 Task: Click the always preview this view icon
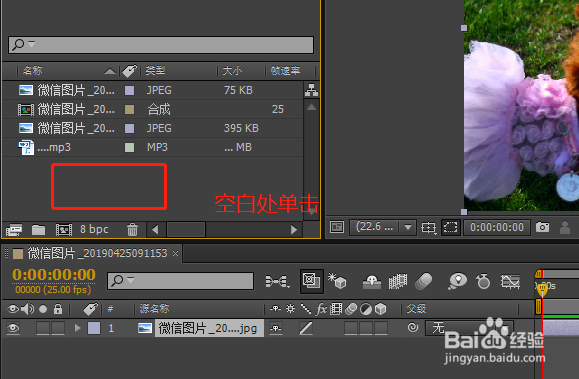(337, 227)
